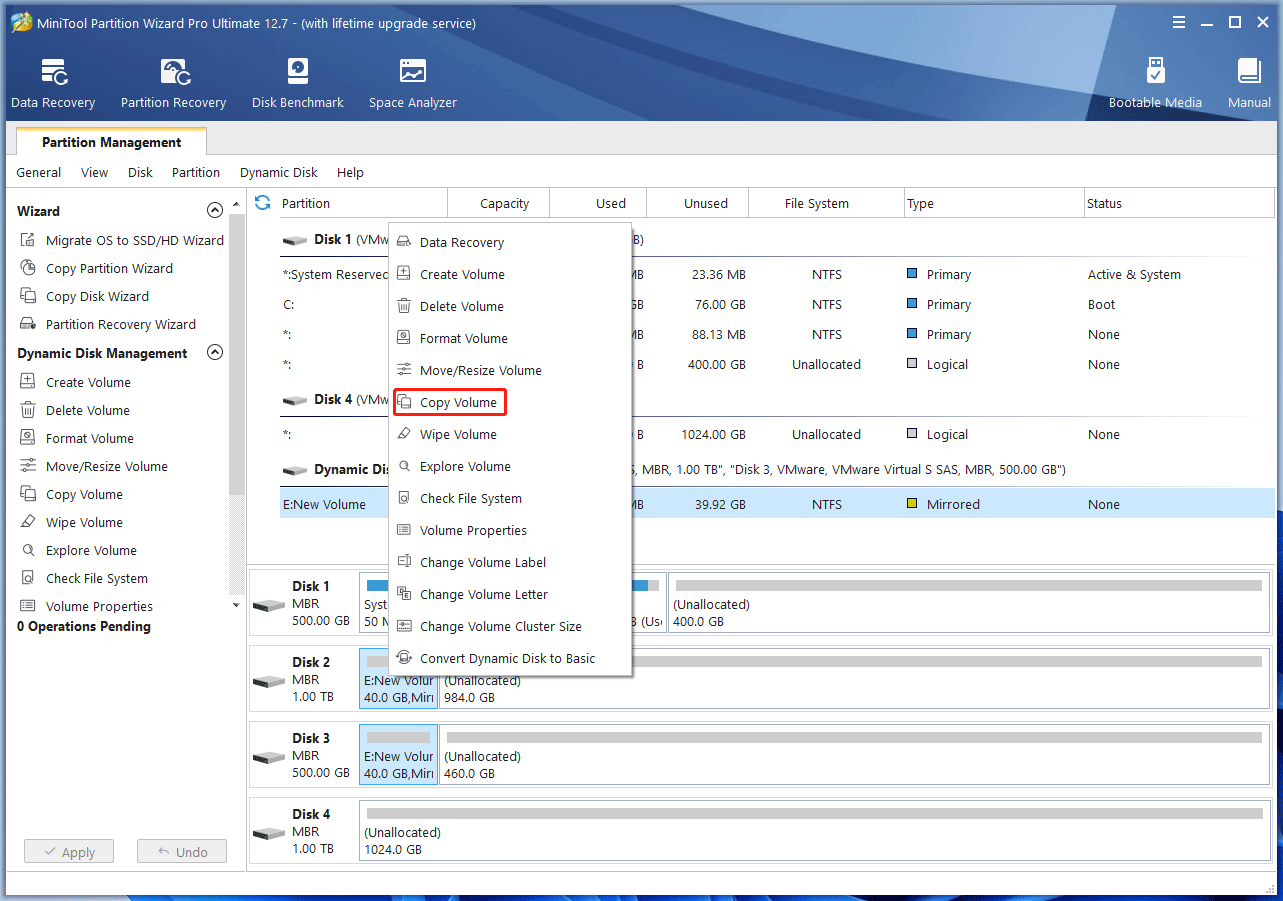Choose Wipe Volume in context menu
The width and height of the screenshot is (1283, 901).
[510, 434]
